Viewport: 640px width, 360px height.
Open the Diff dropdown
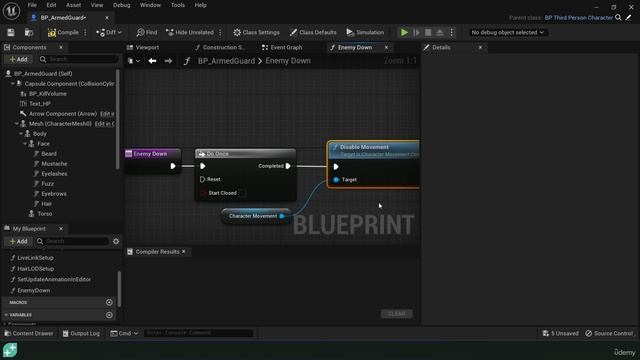109,32
